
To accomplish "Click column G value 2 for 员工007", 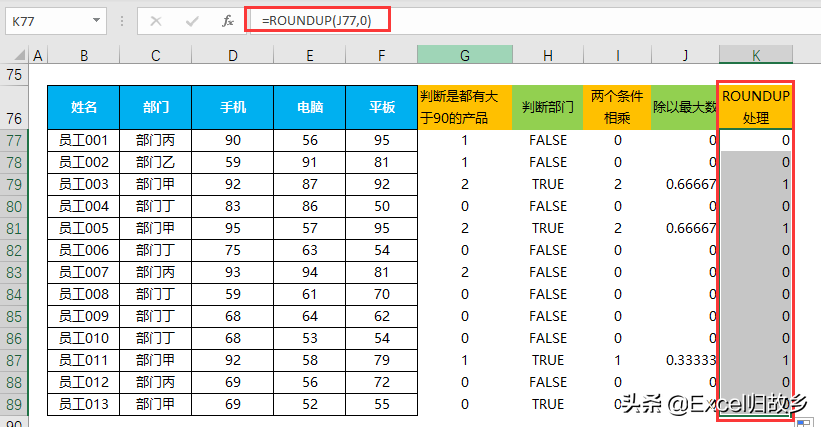I will pyautogui.click(x=464, y=272).
